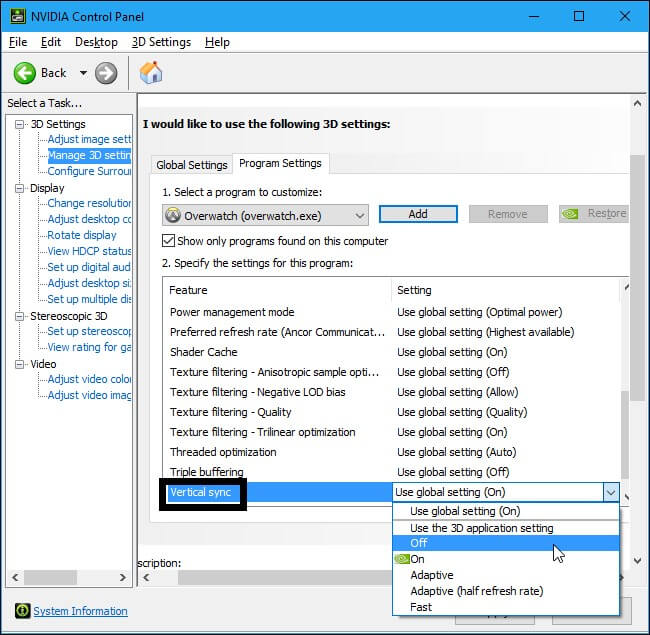This screenshot has height=635, width=650.
Task: Select Texture filtering Anisotropic sample row
Action: [392, 372]
